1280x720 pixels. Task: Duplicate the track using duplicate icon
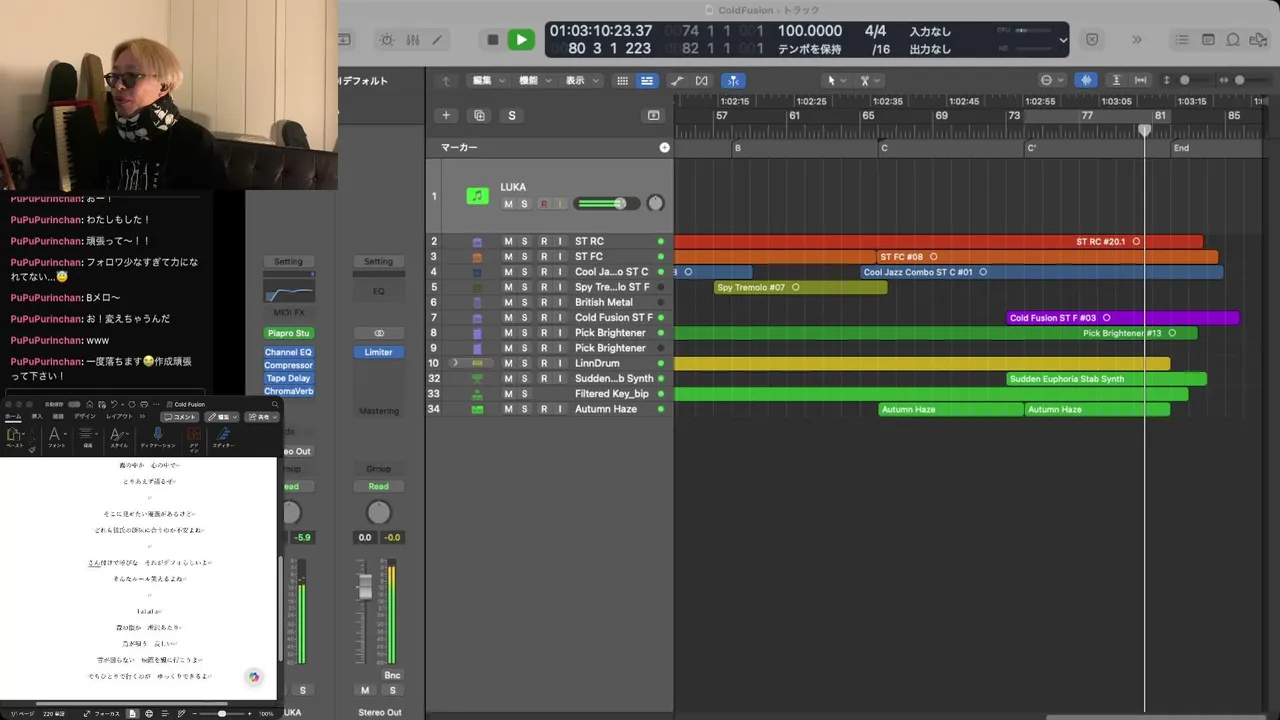click(x=479, y=115)
